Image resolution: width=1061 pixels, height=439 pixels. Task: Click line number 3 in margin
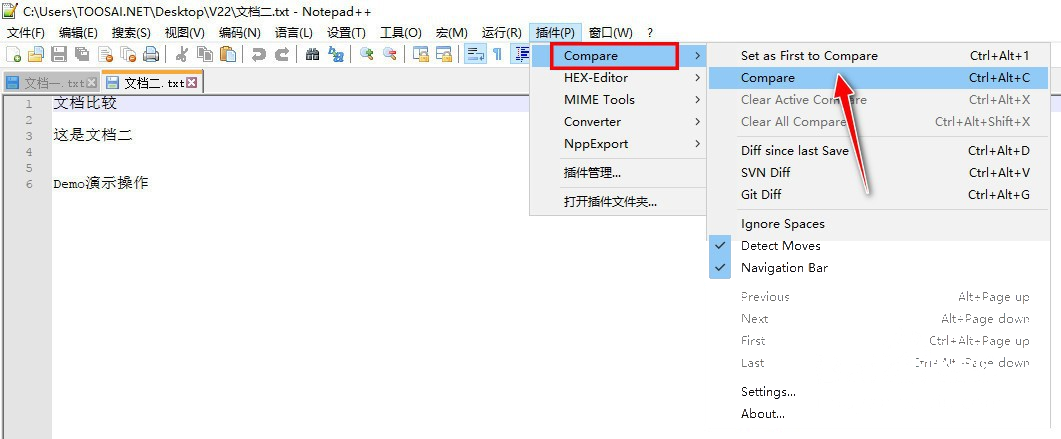(x=29, y=136)
